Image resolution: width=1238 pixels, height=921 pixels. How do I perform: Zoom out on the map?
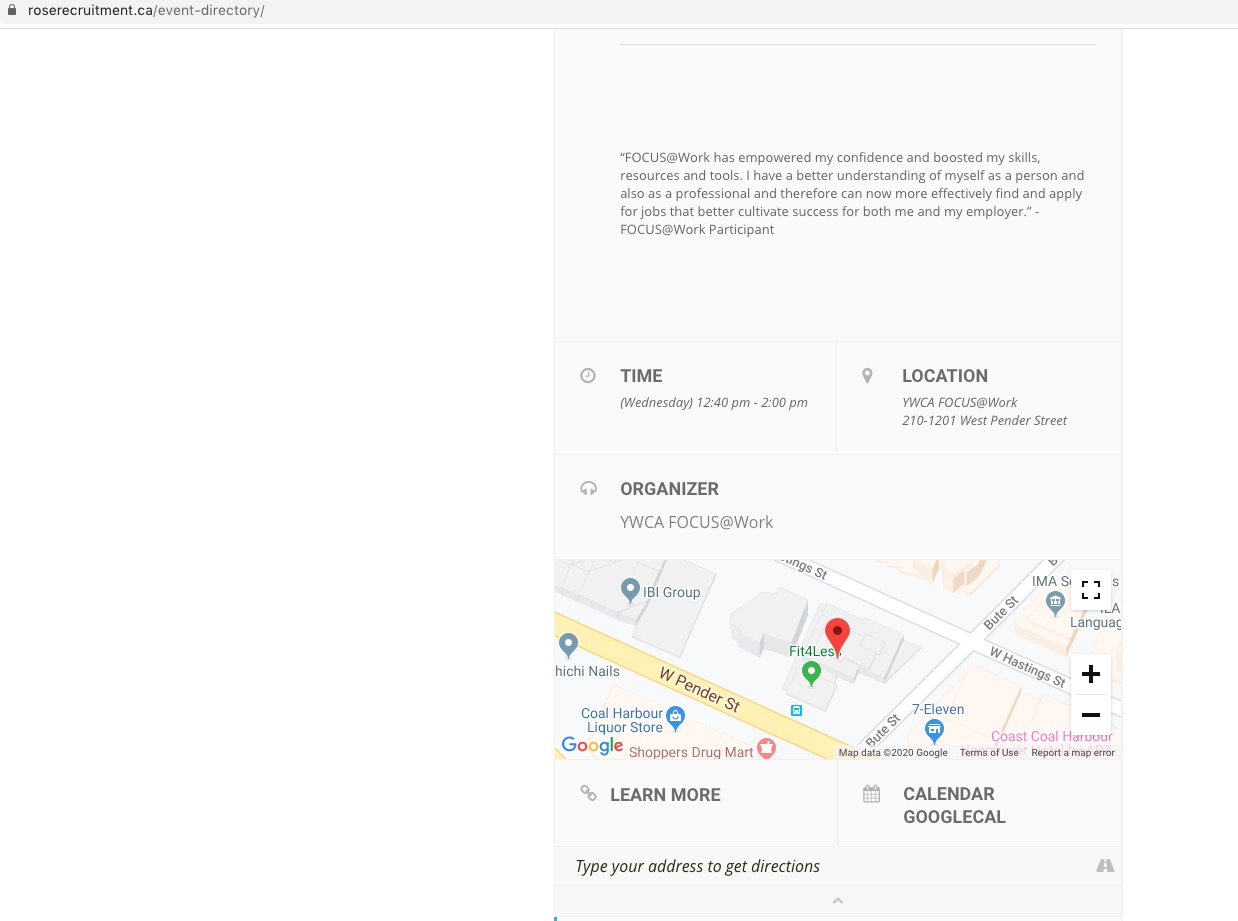click(1090, 715)
